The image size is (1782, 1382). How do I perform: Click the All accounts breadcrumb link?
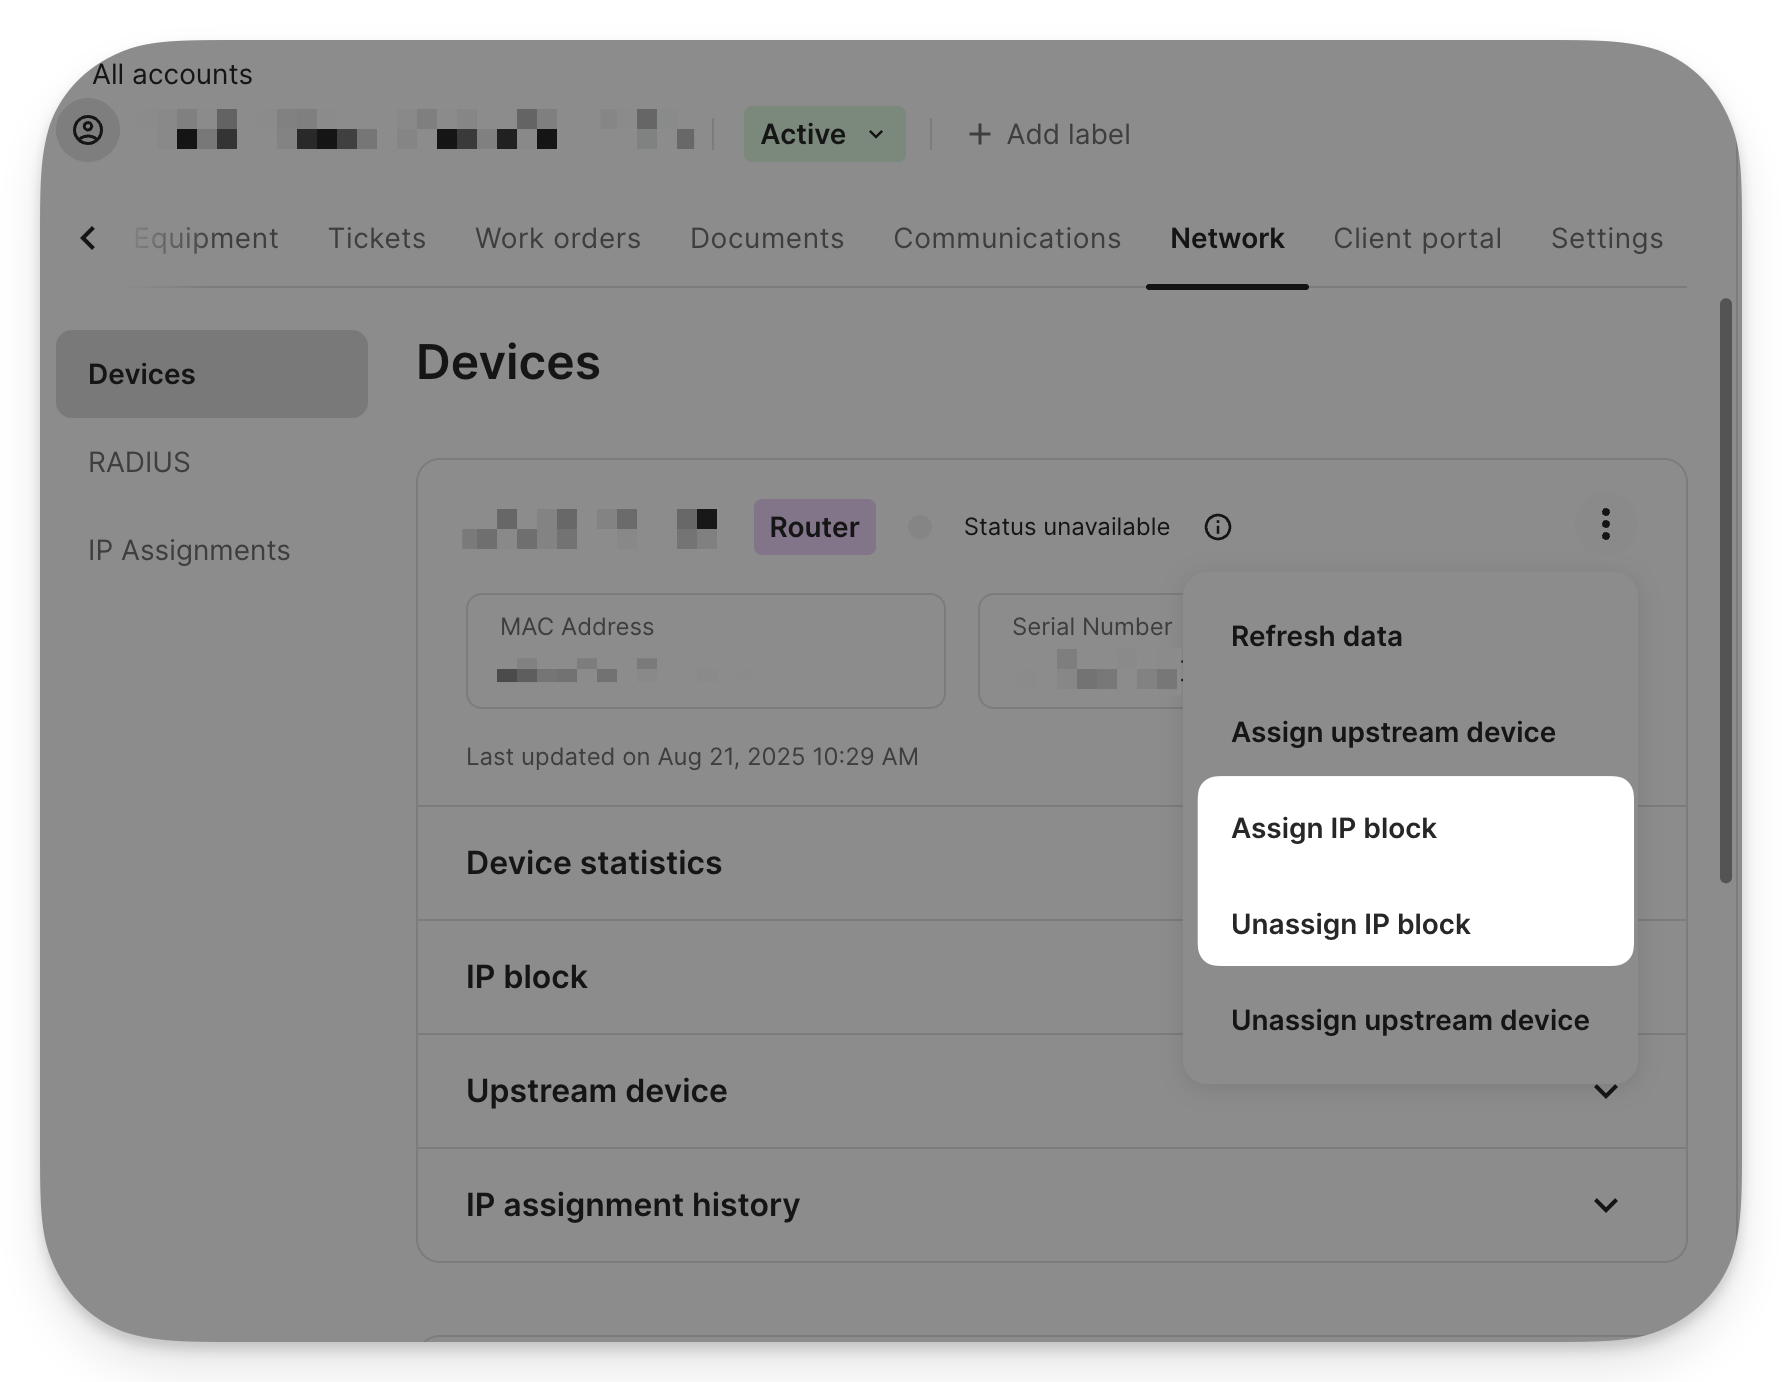pos(172,74)
